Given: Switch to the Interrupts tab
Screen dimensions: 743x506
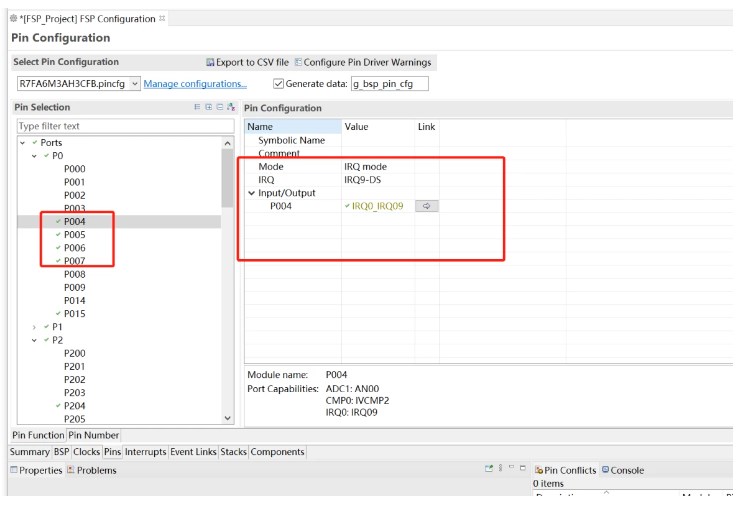Looking at the screenshot, I should pos(145,452).
